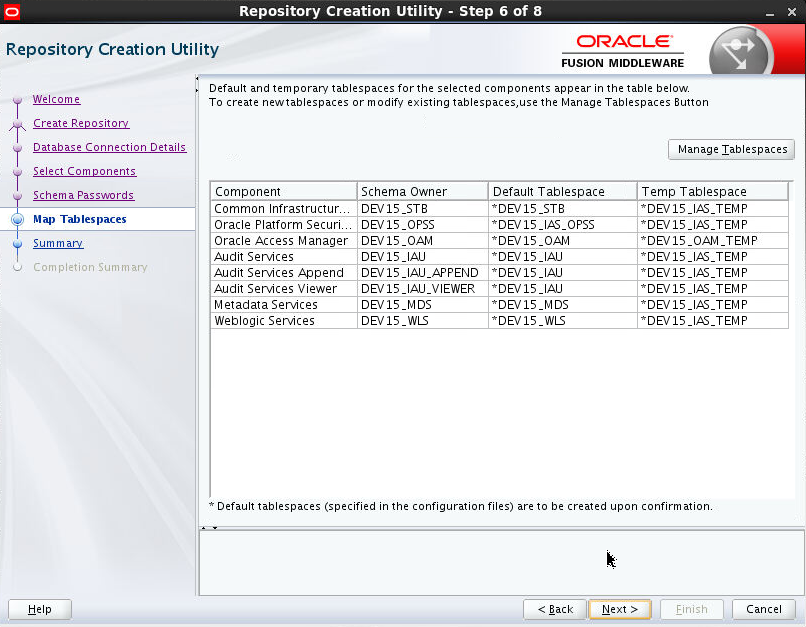
Task: Open default tablespace dropdown *DEV15_IAS_OPSS
Action: (562, 225)
